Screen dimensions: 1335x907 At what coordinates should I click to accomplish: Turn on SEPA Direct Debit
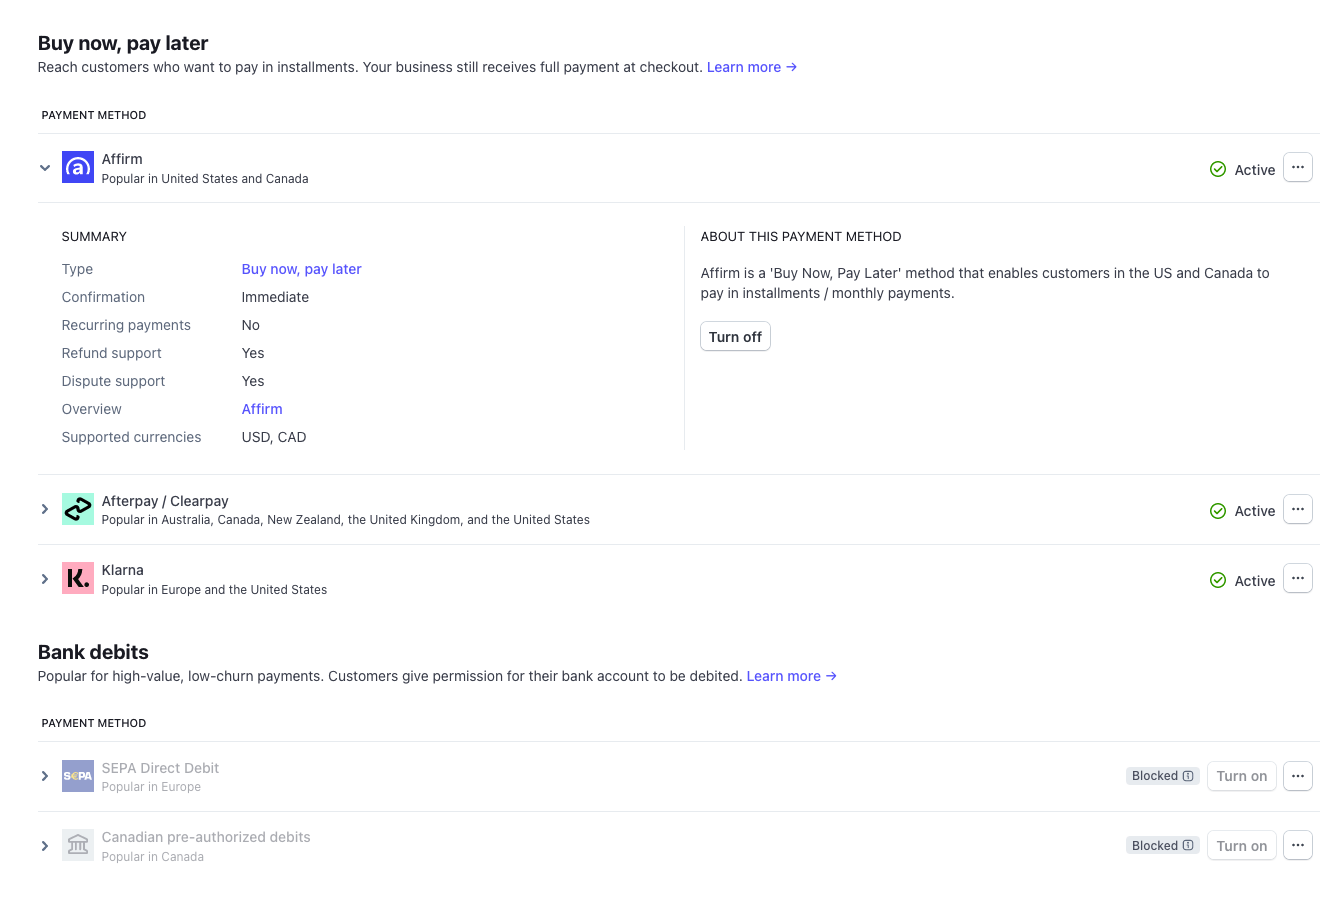pos(1241,776)
